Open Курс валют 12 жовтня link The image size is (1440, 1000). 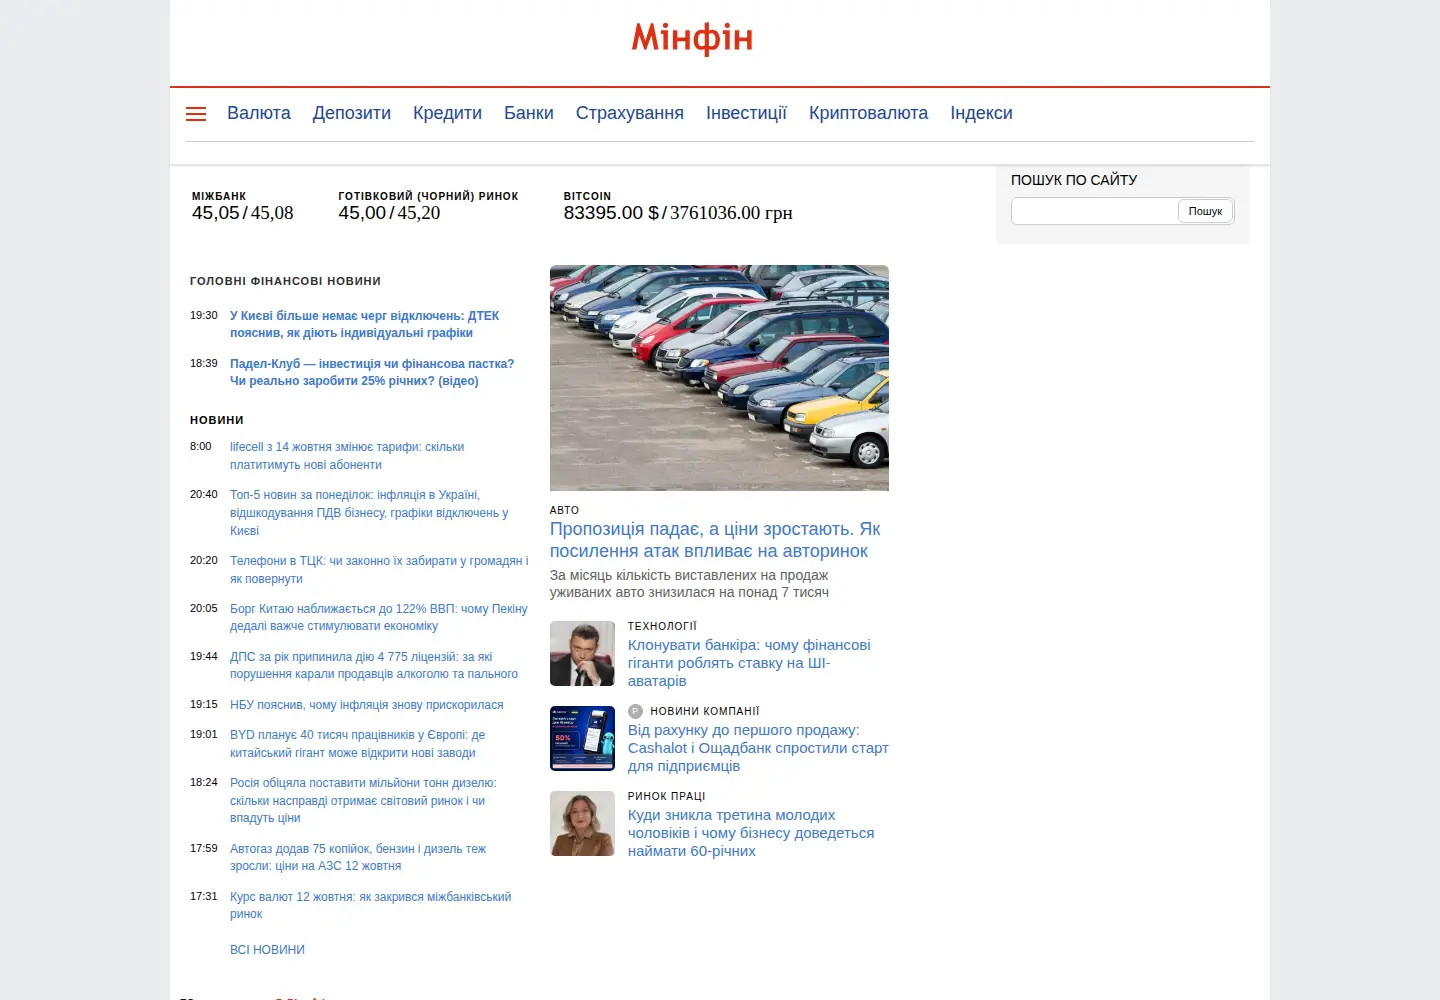370,905
